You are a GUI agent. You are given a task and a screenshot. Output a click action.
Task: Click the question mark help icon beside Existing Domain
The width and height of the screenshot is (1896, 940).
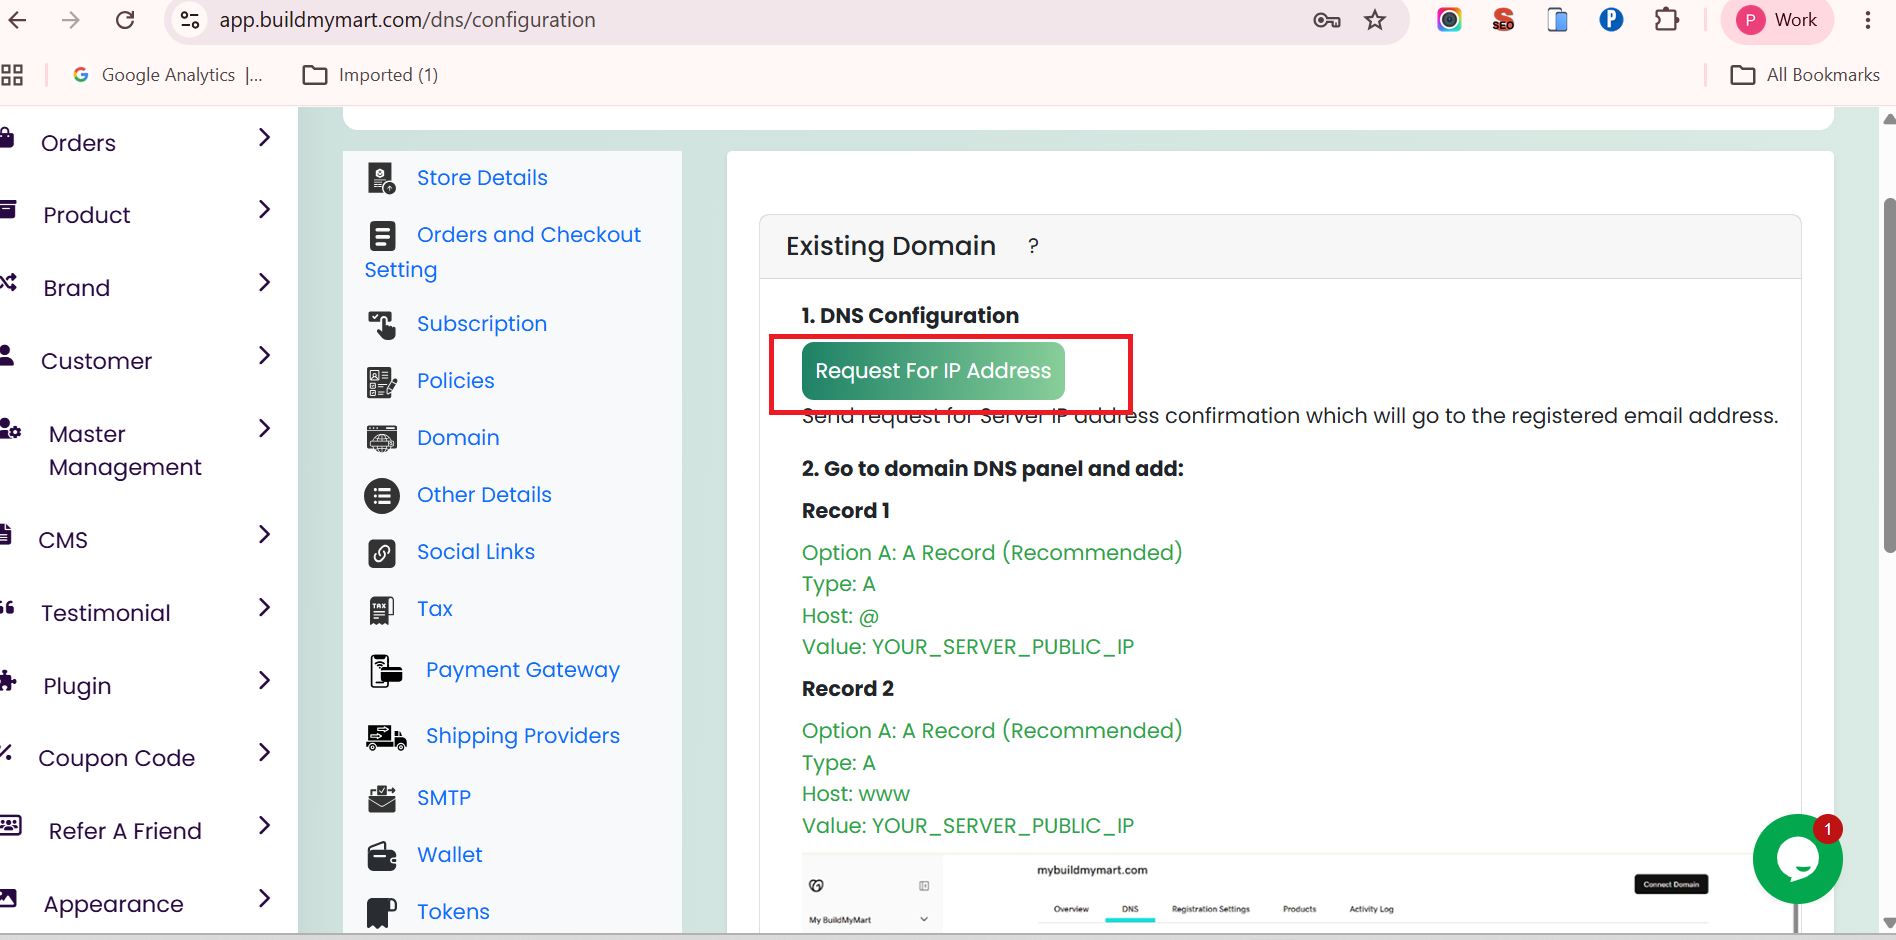click(1033, 246)
